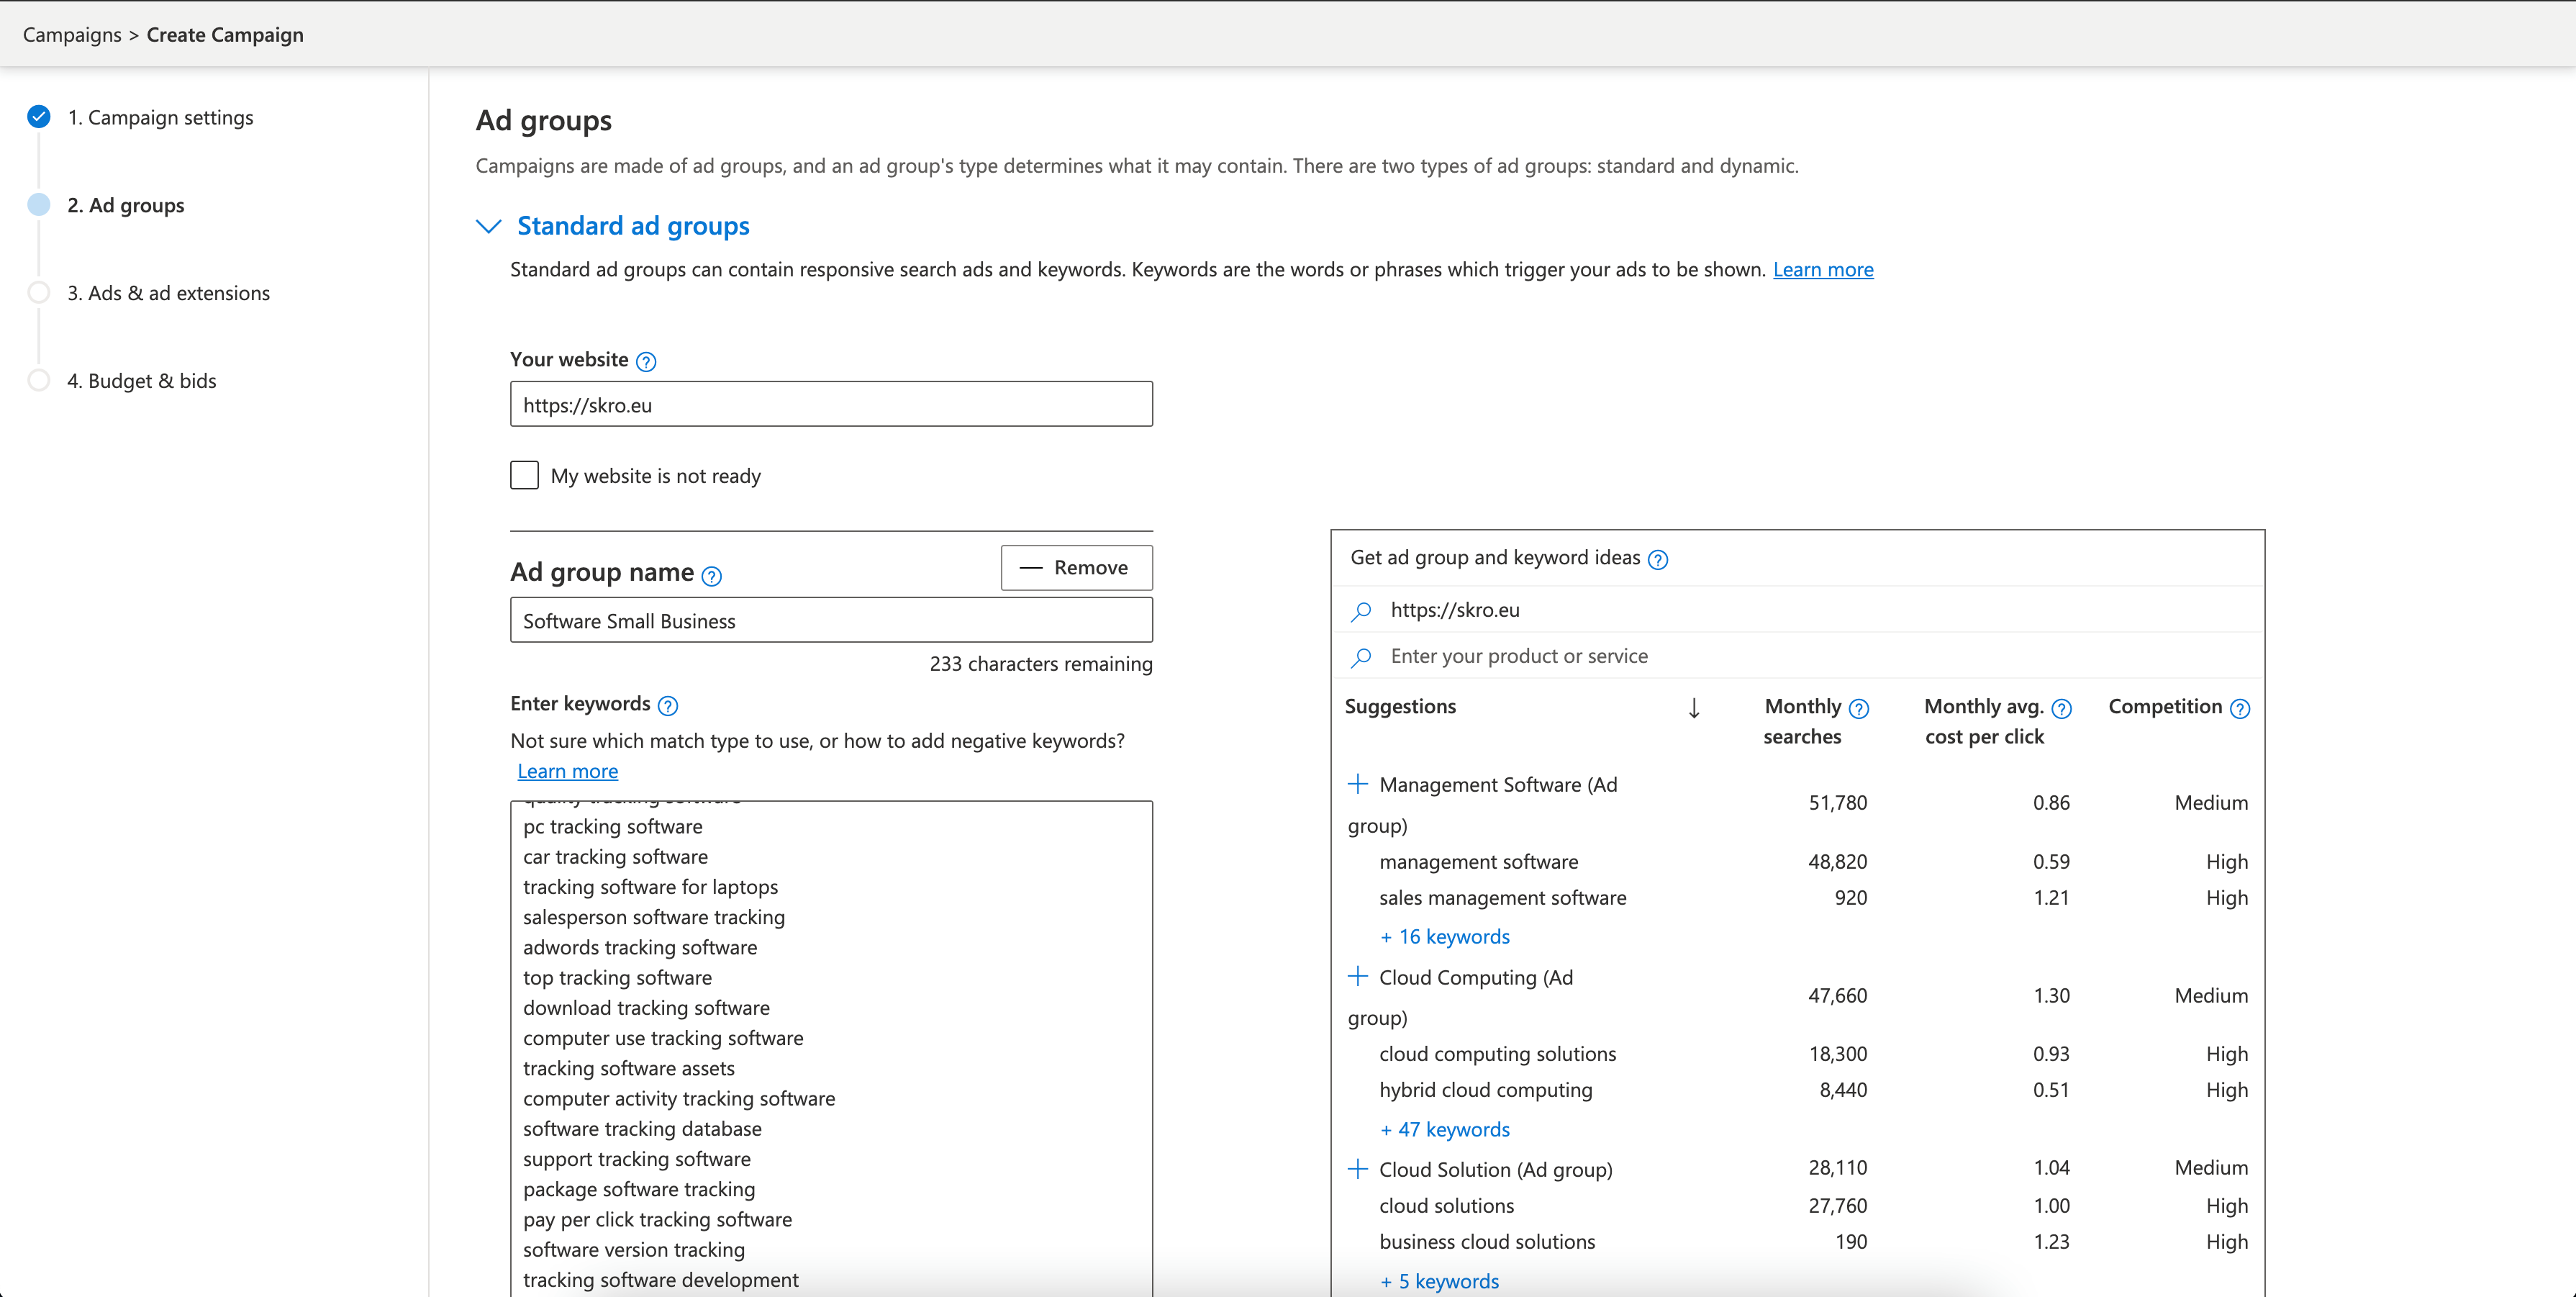Click the help icon beside Ad group name
Screen dimensions: 2576x1297
click(711, 575)
